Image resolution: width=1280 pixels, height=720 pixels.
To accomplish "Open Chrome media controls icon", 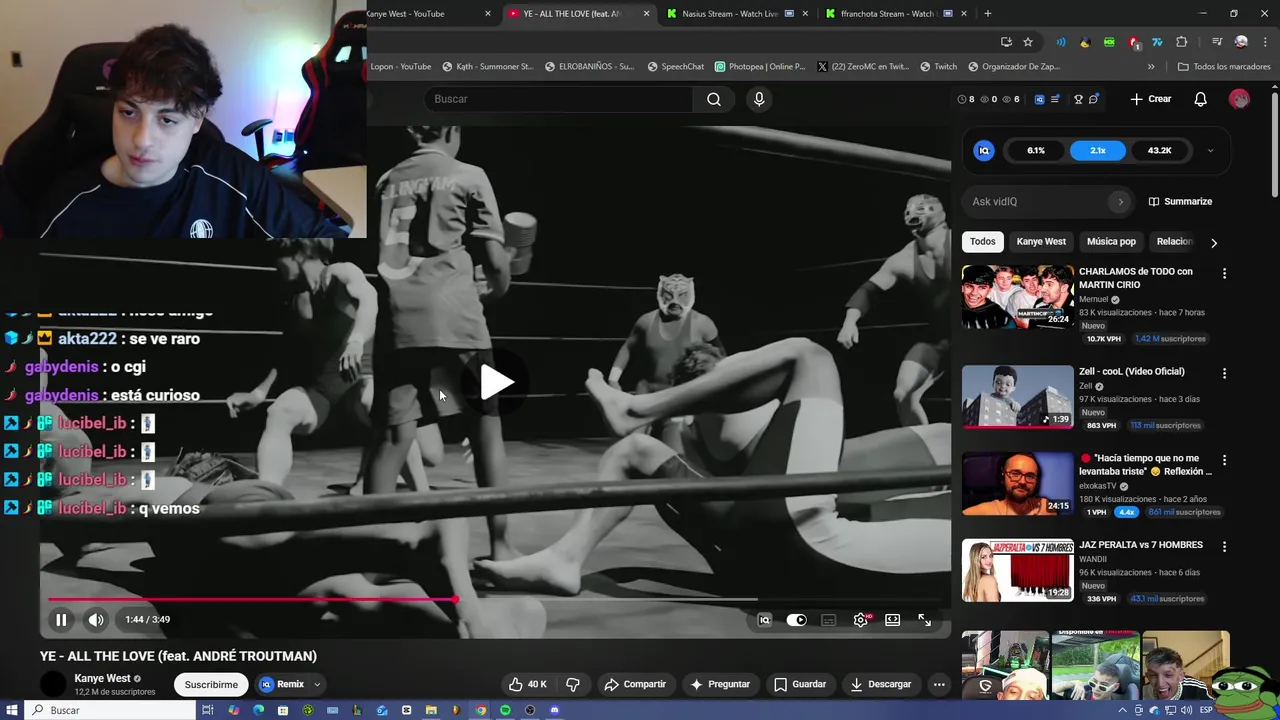I will [1217, 42].
